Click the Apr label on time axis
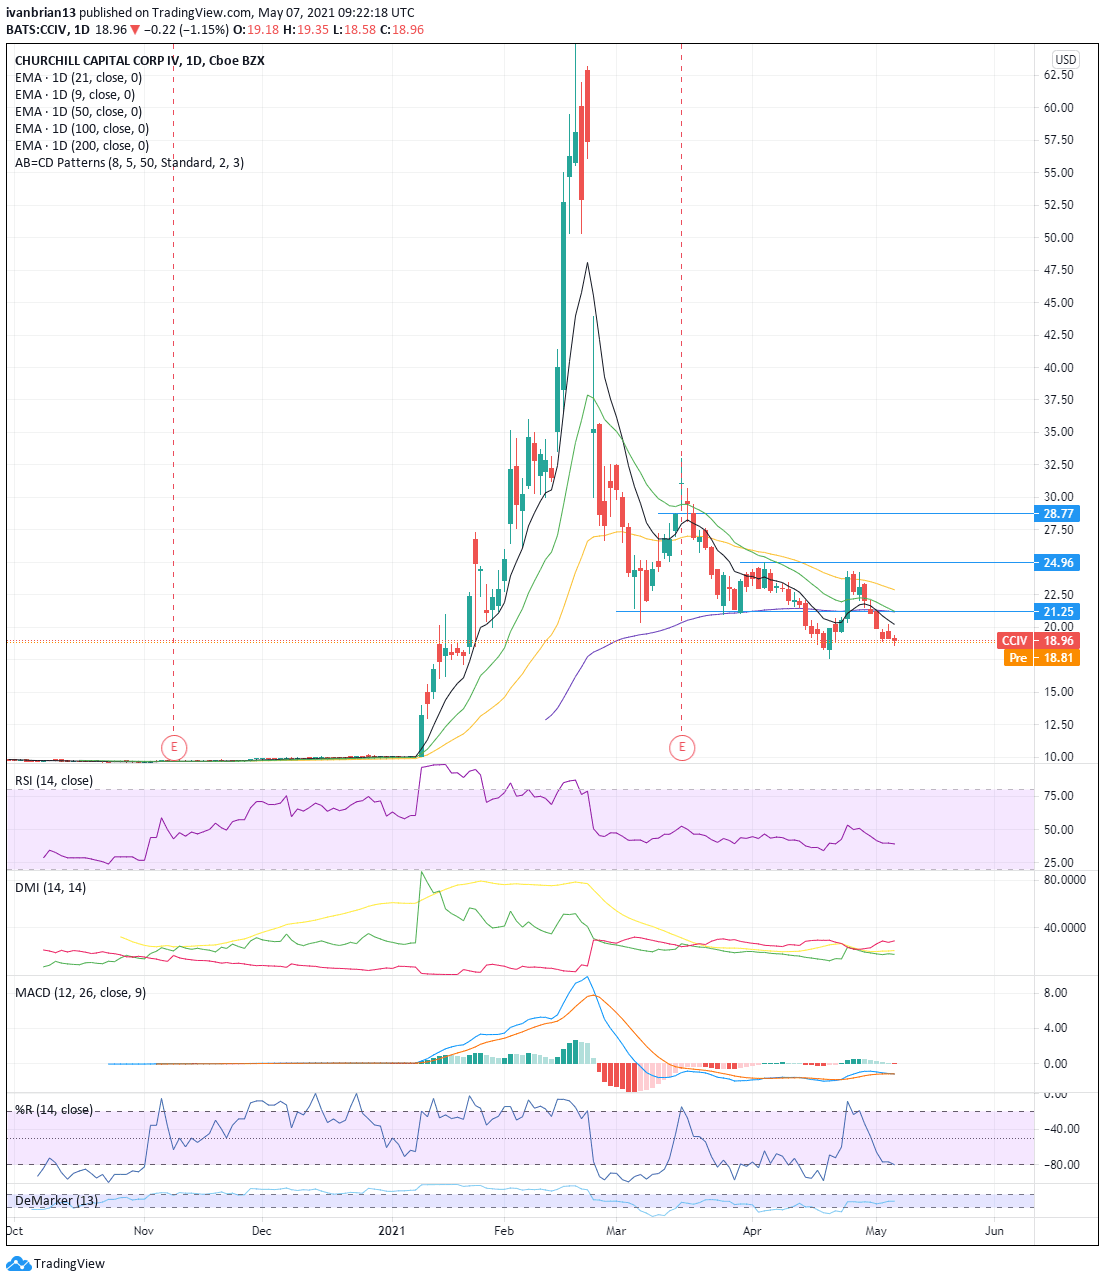 [x=752, y=1231]
